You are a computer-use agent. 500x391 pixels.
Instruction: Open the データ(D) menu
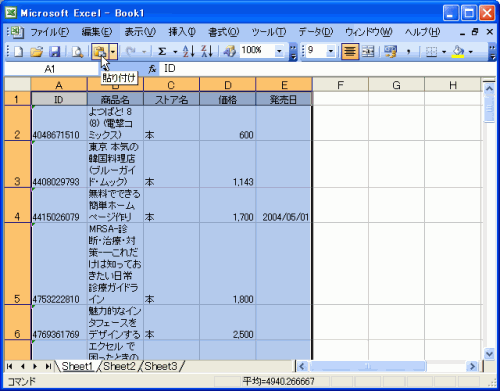pos(316,32)
